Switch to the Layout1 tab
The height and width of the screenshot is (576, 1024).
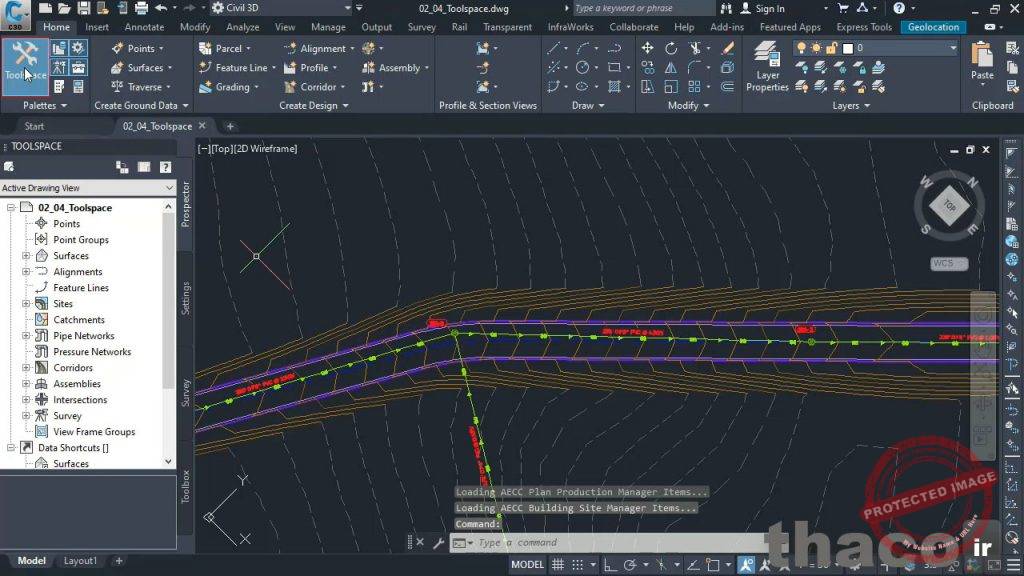click(x=79, y=561)
